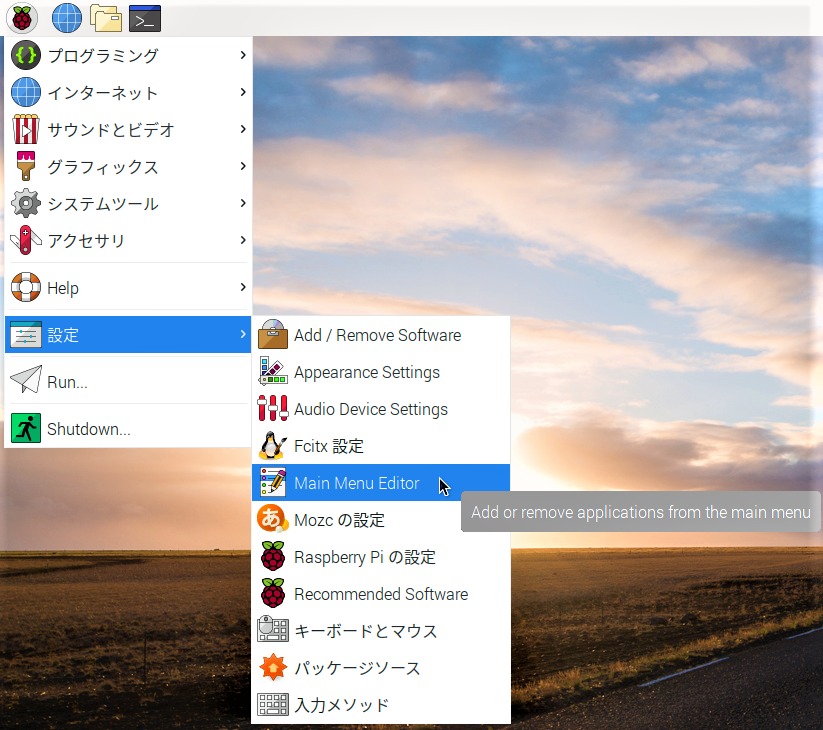
Task: Expand the プログラミング submenu arrow
Action: pyautogui.click(x=242, y=55)
